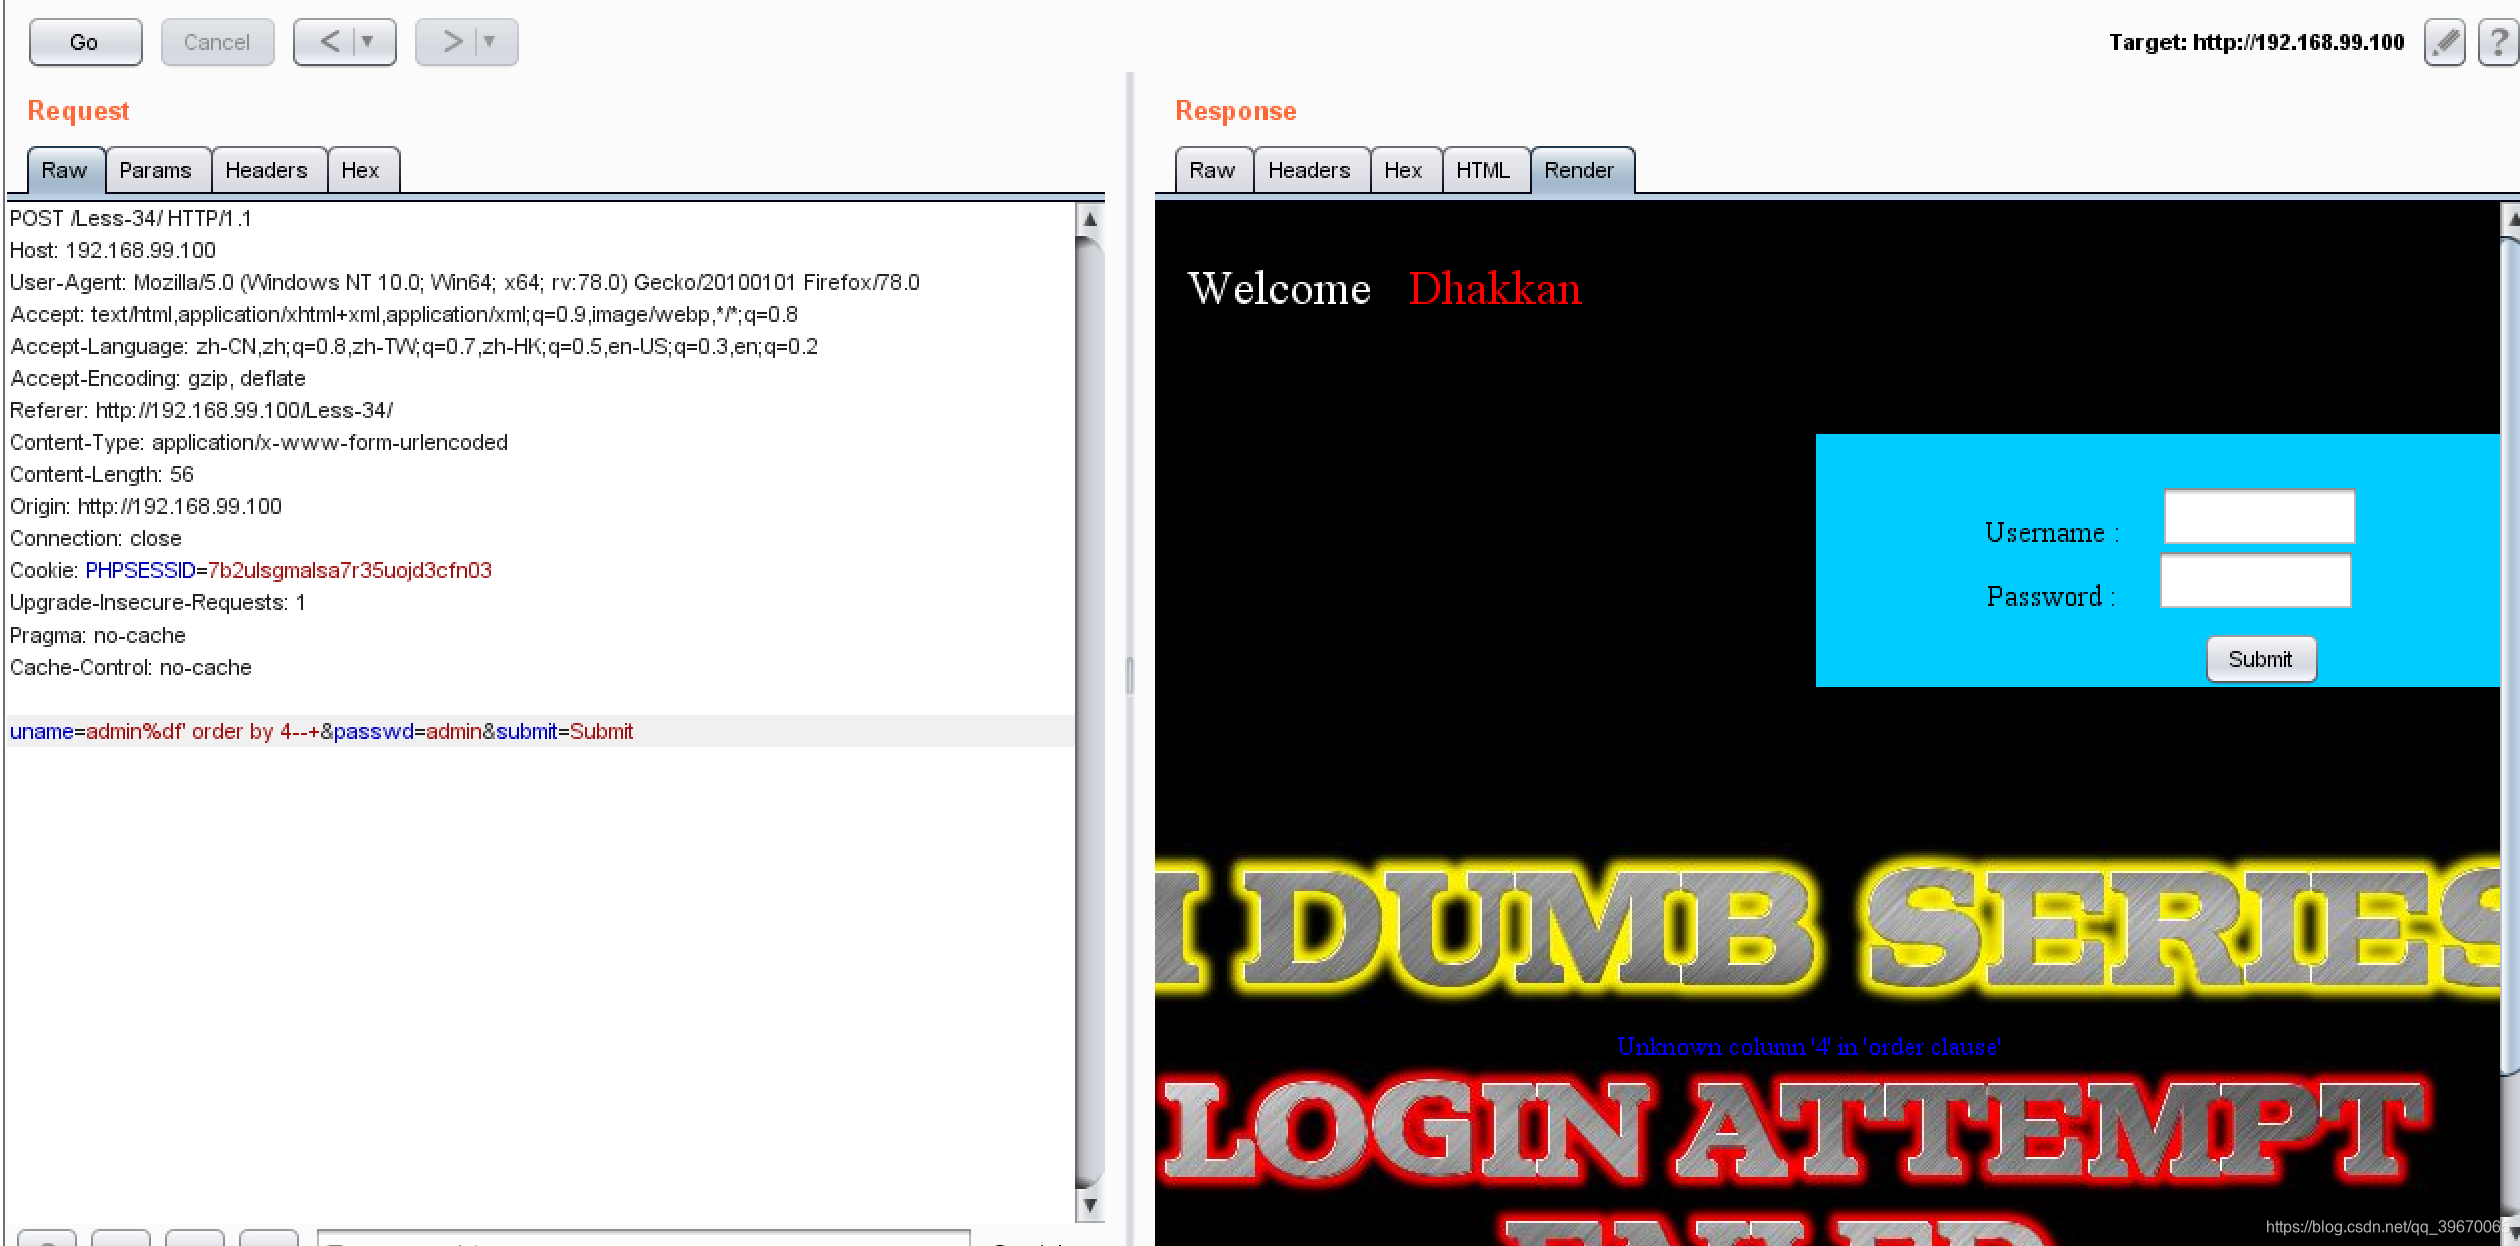Click the uname POST body line
This screenshot has height=1246, width=2520.
point(320,731)
